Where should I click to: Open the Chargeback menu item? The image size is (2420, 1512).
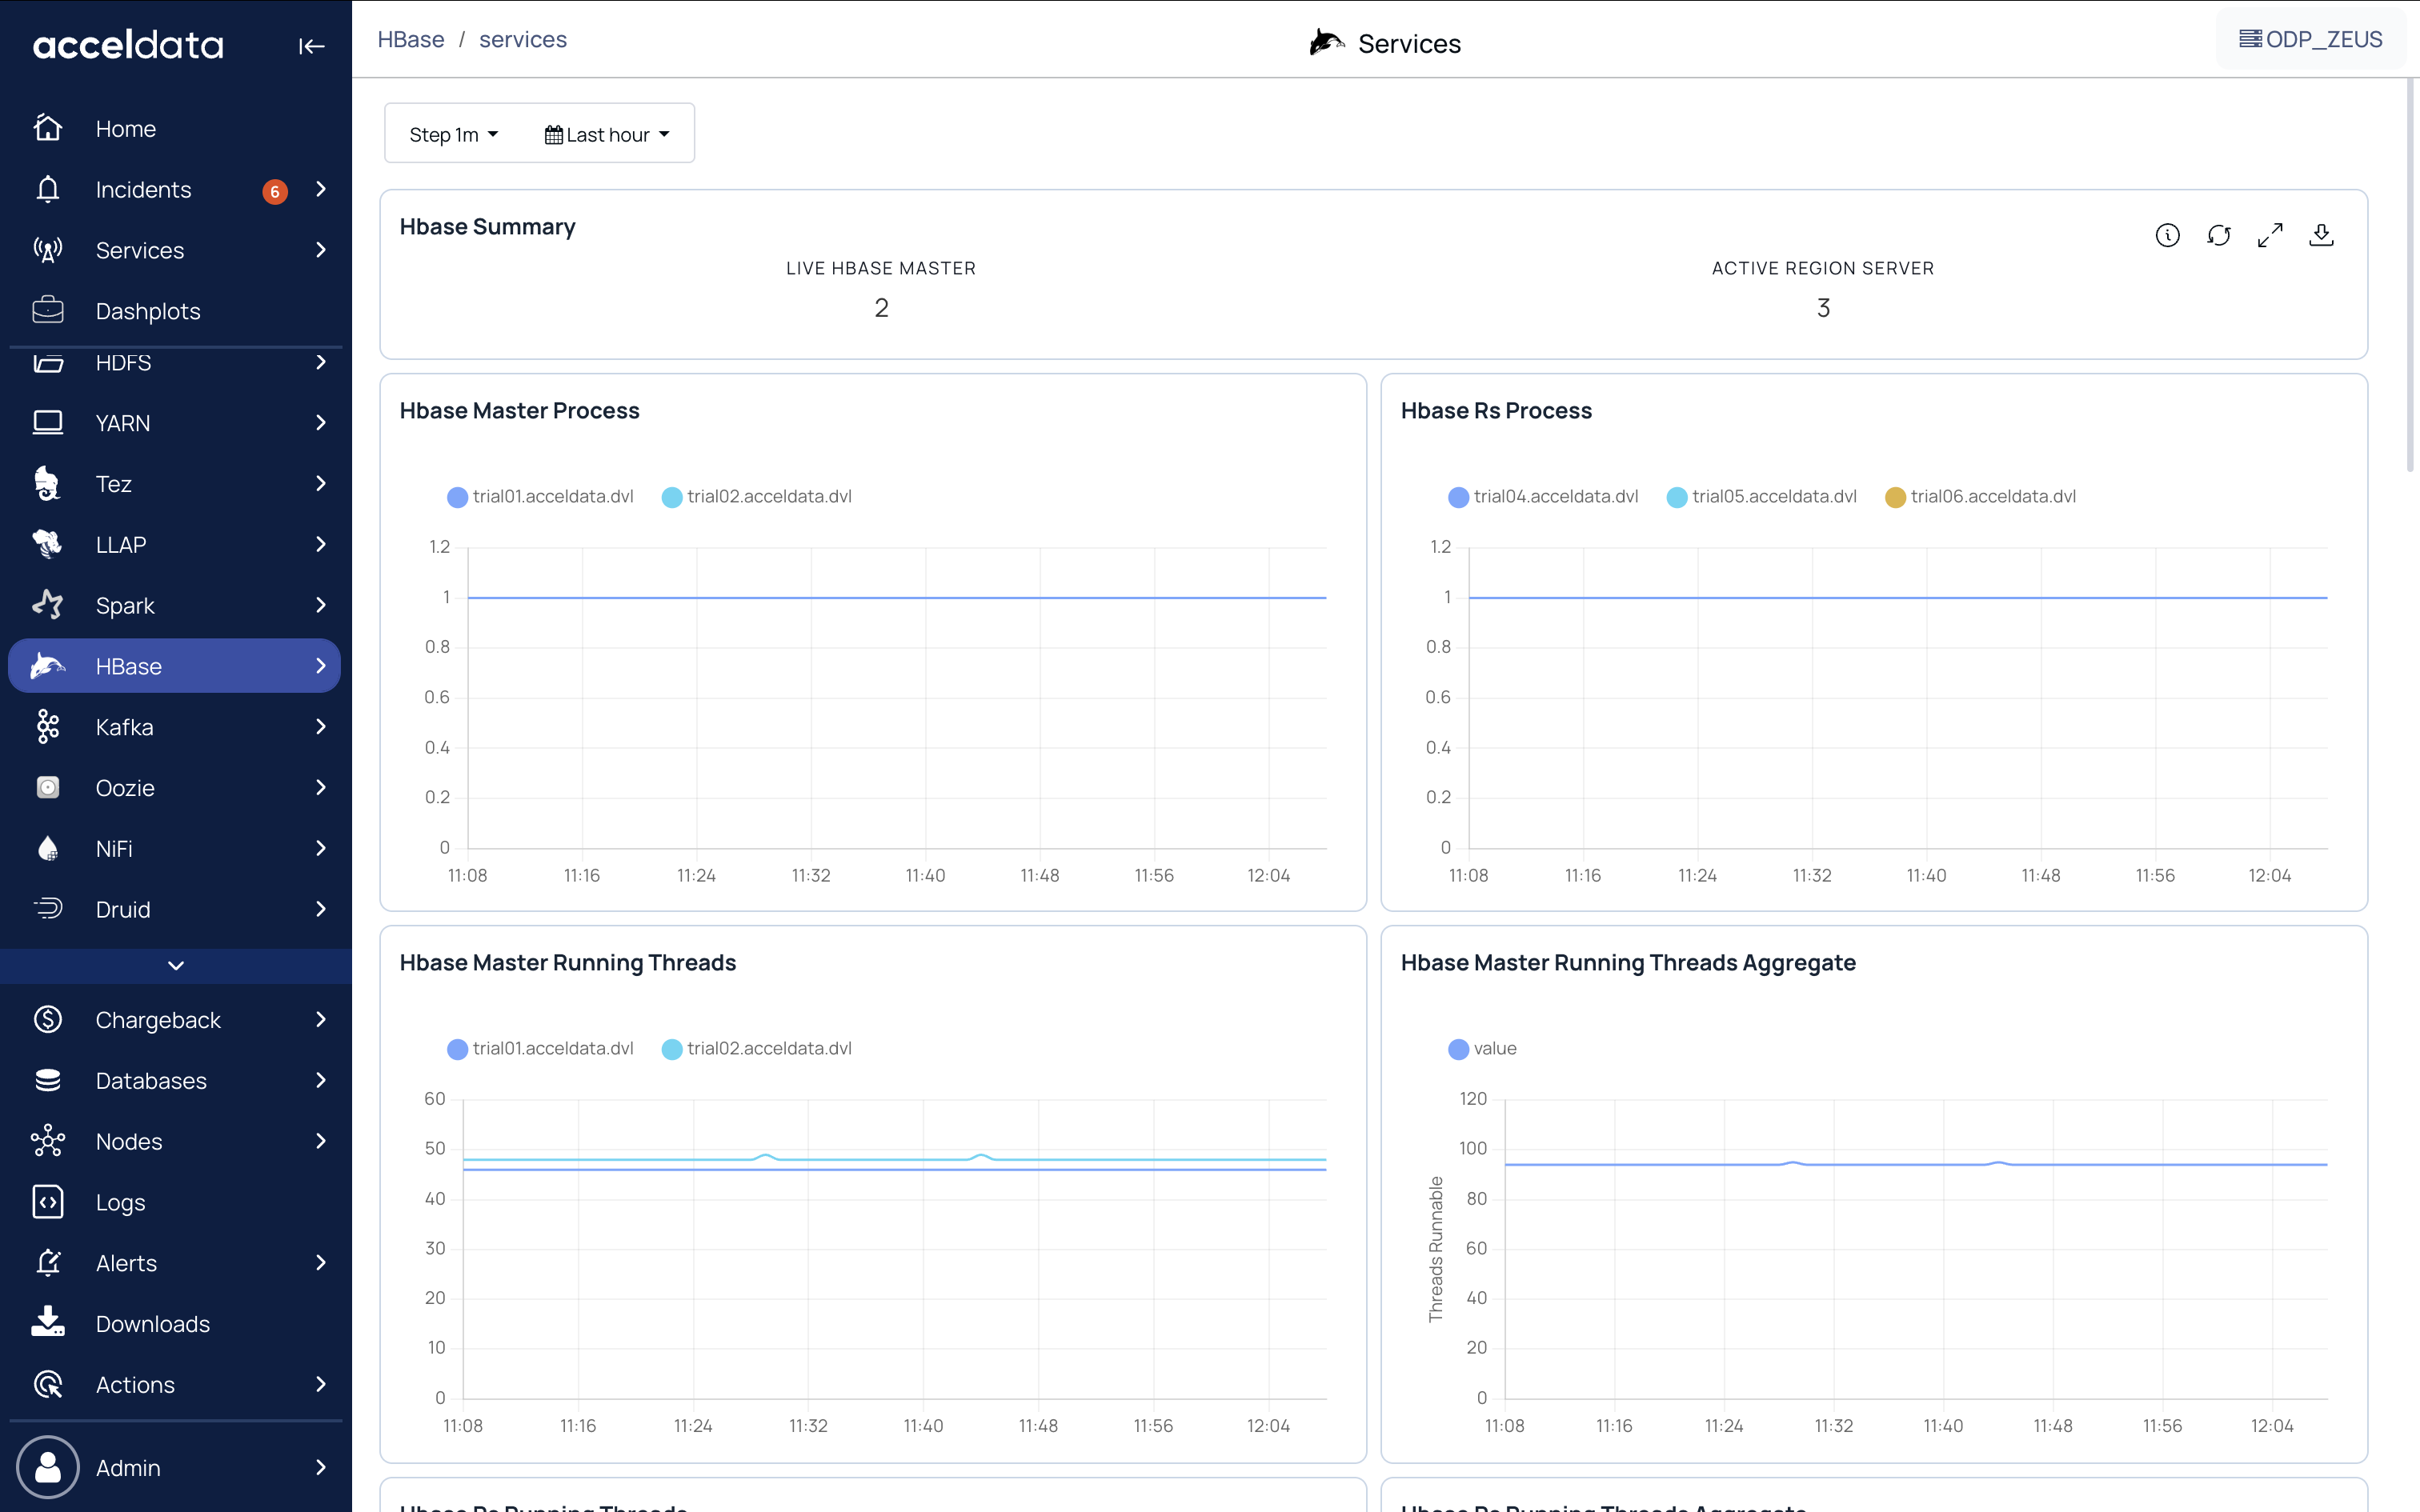158,1020
